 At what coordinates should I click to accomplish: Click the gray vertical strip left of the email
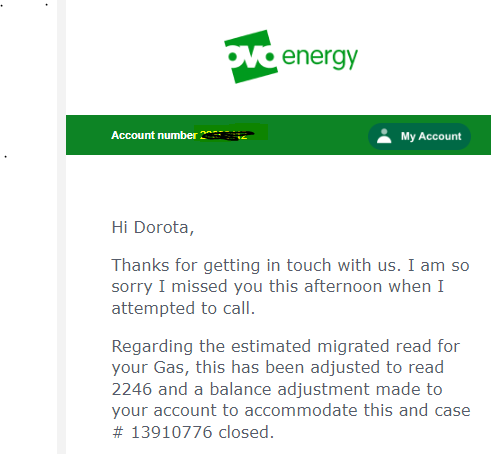pyautogui.click(x=61, y=227)
